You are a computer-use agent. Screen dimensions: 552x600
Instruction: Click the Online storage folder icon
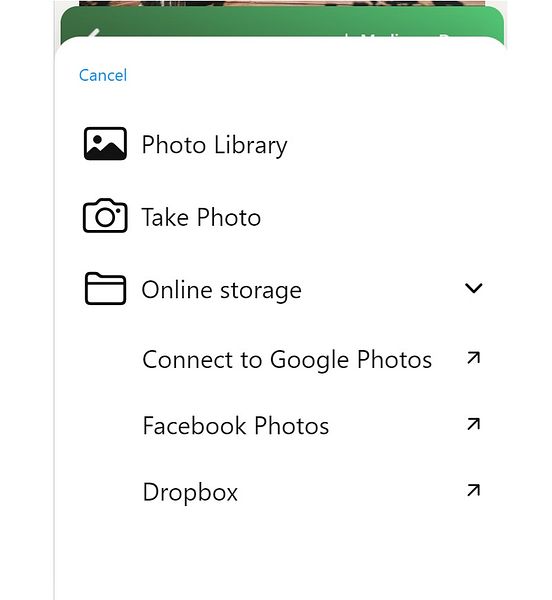click(x=105, y=289)
